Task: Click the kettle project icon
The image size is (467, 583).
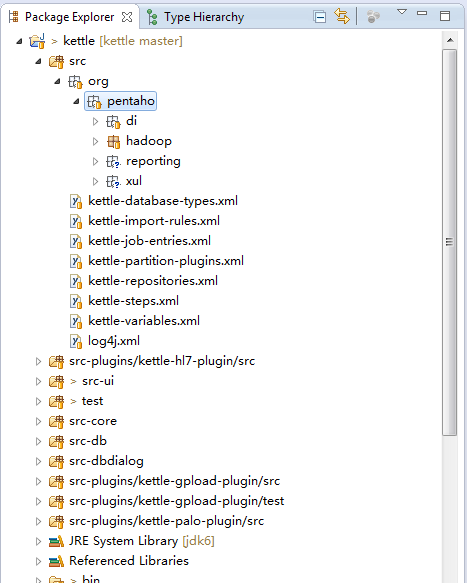Action: pos(37,41)
